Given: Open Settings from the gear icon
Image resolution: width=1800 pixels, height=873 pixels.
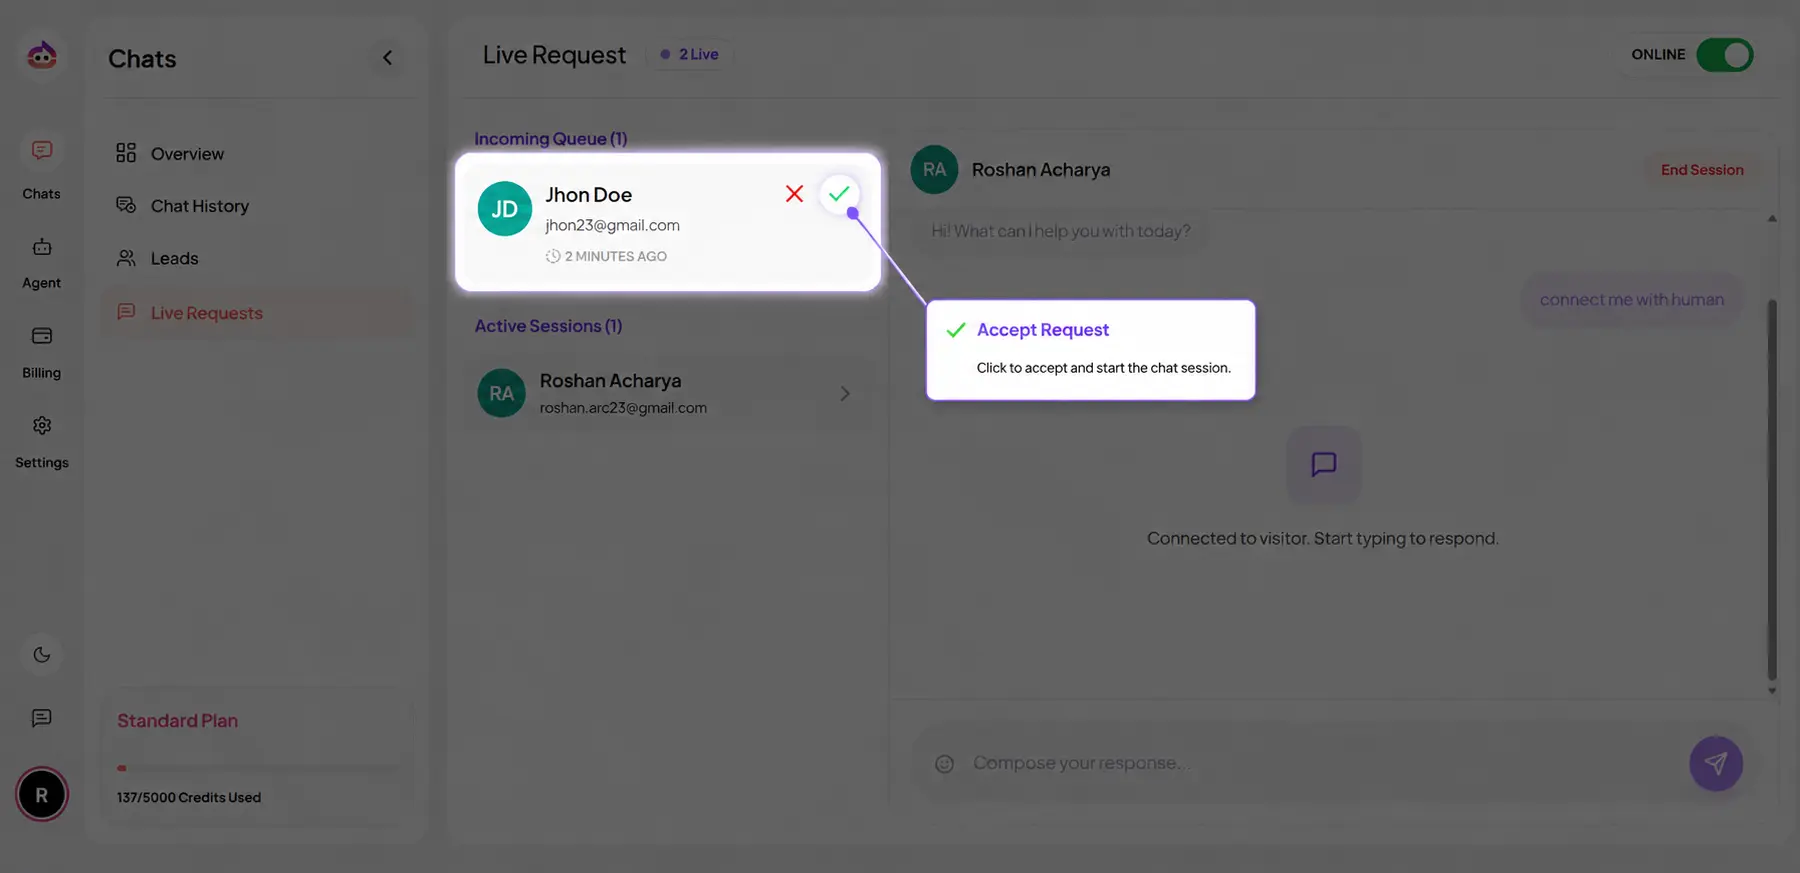Looking at the screenshot, I should (x=42, y=426).
